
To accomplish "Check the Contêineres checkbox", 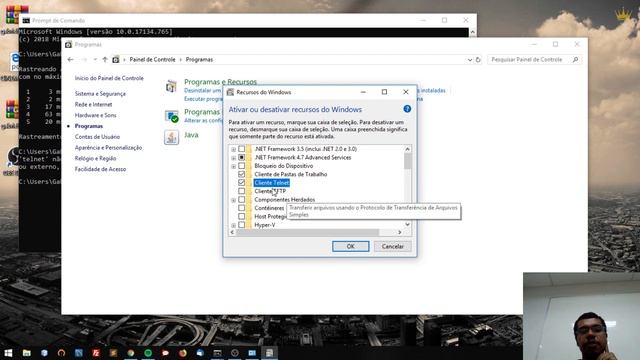I will 242,208.
